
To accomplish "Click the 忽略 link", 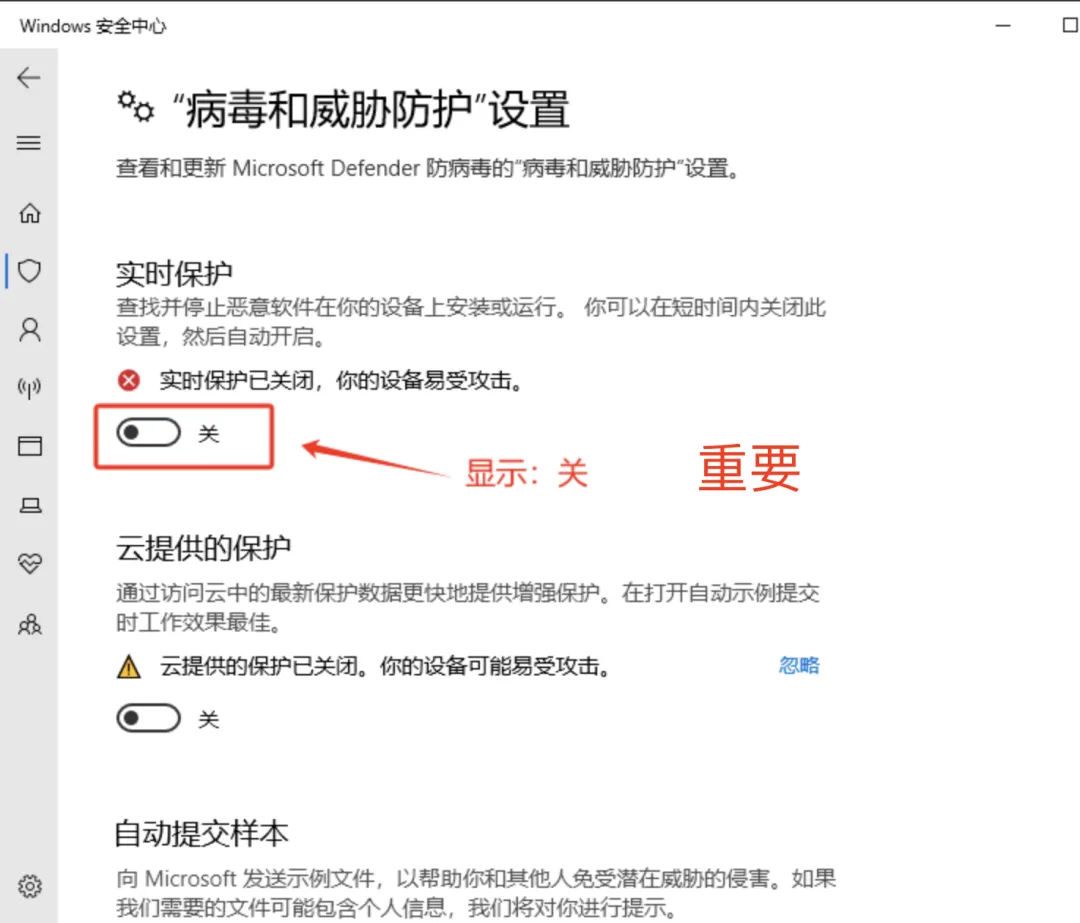I will [799, 665].
